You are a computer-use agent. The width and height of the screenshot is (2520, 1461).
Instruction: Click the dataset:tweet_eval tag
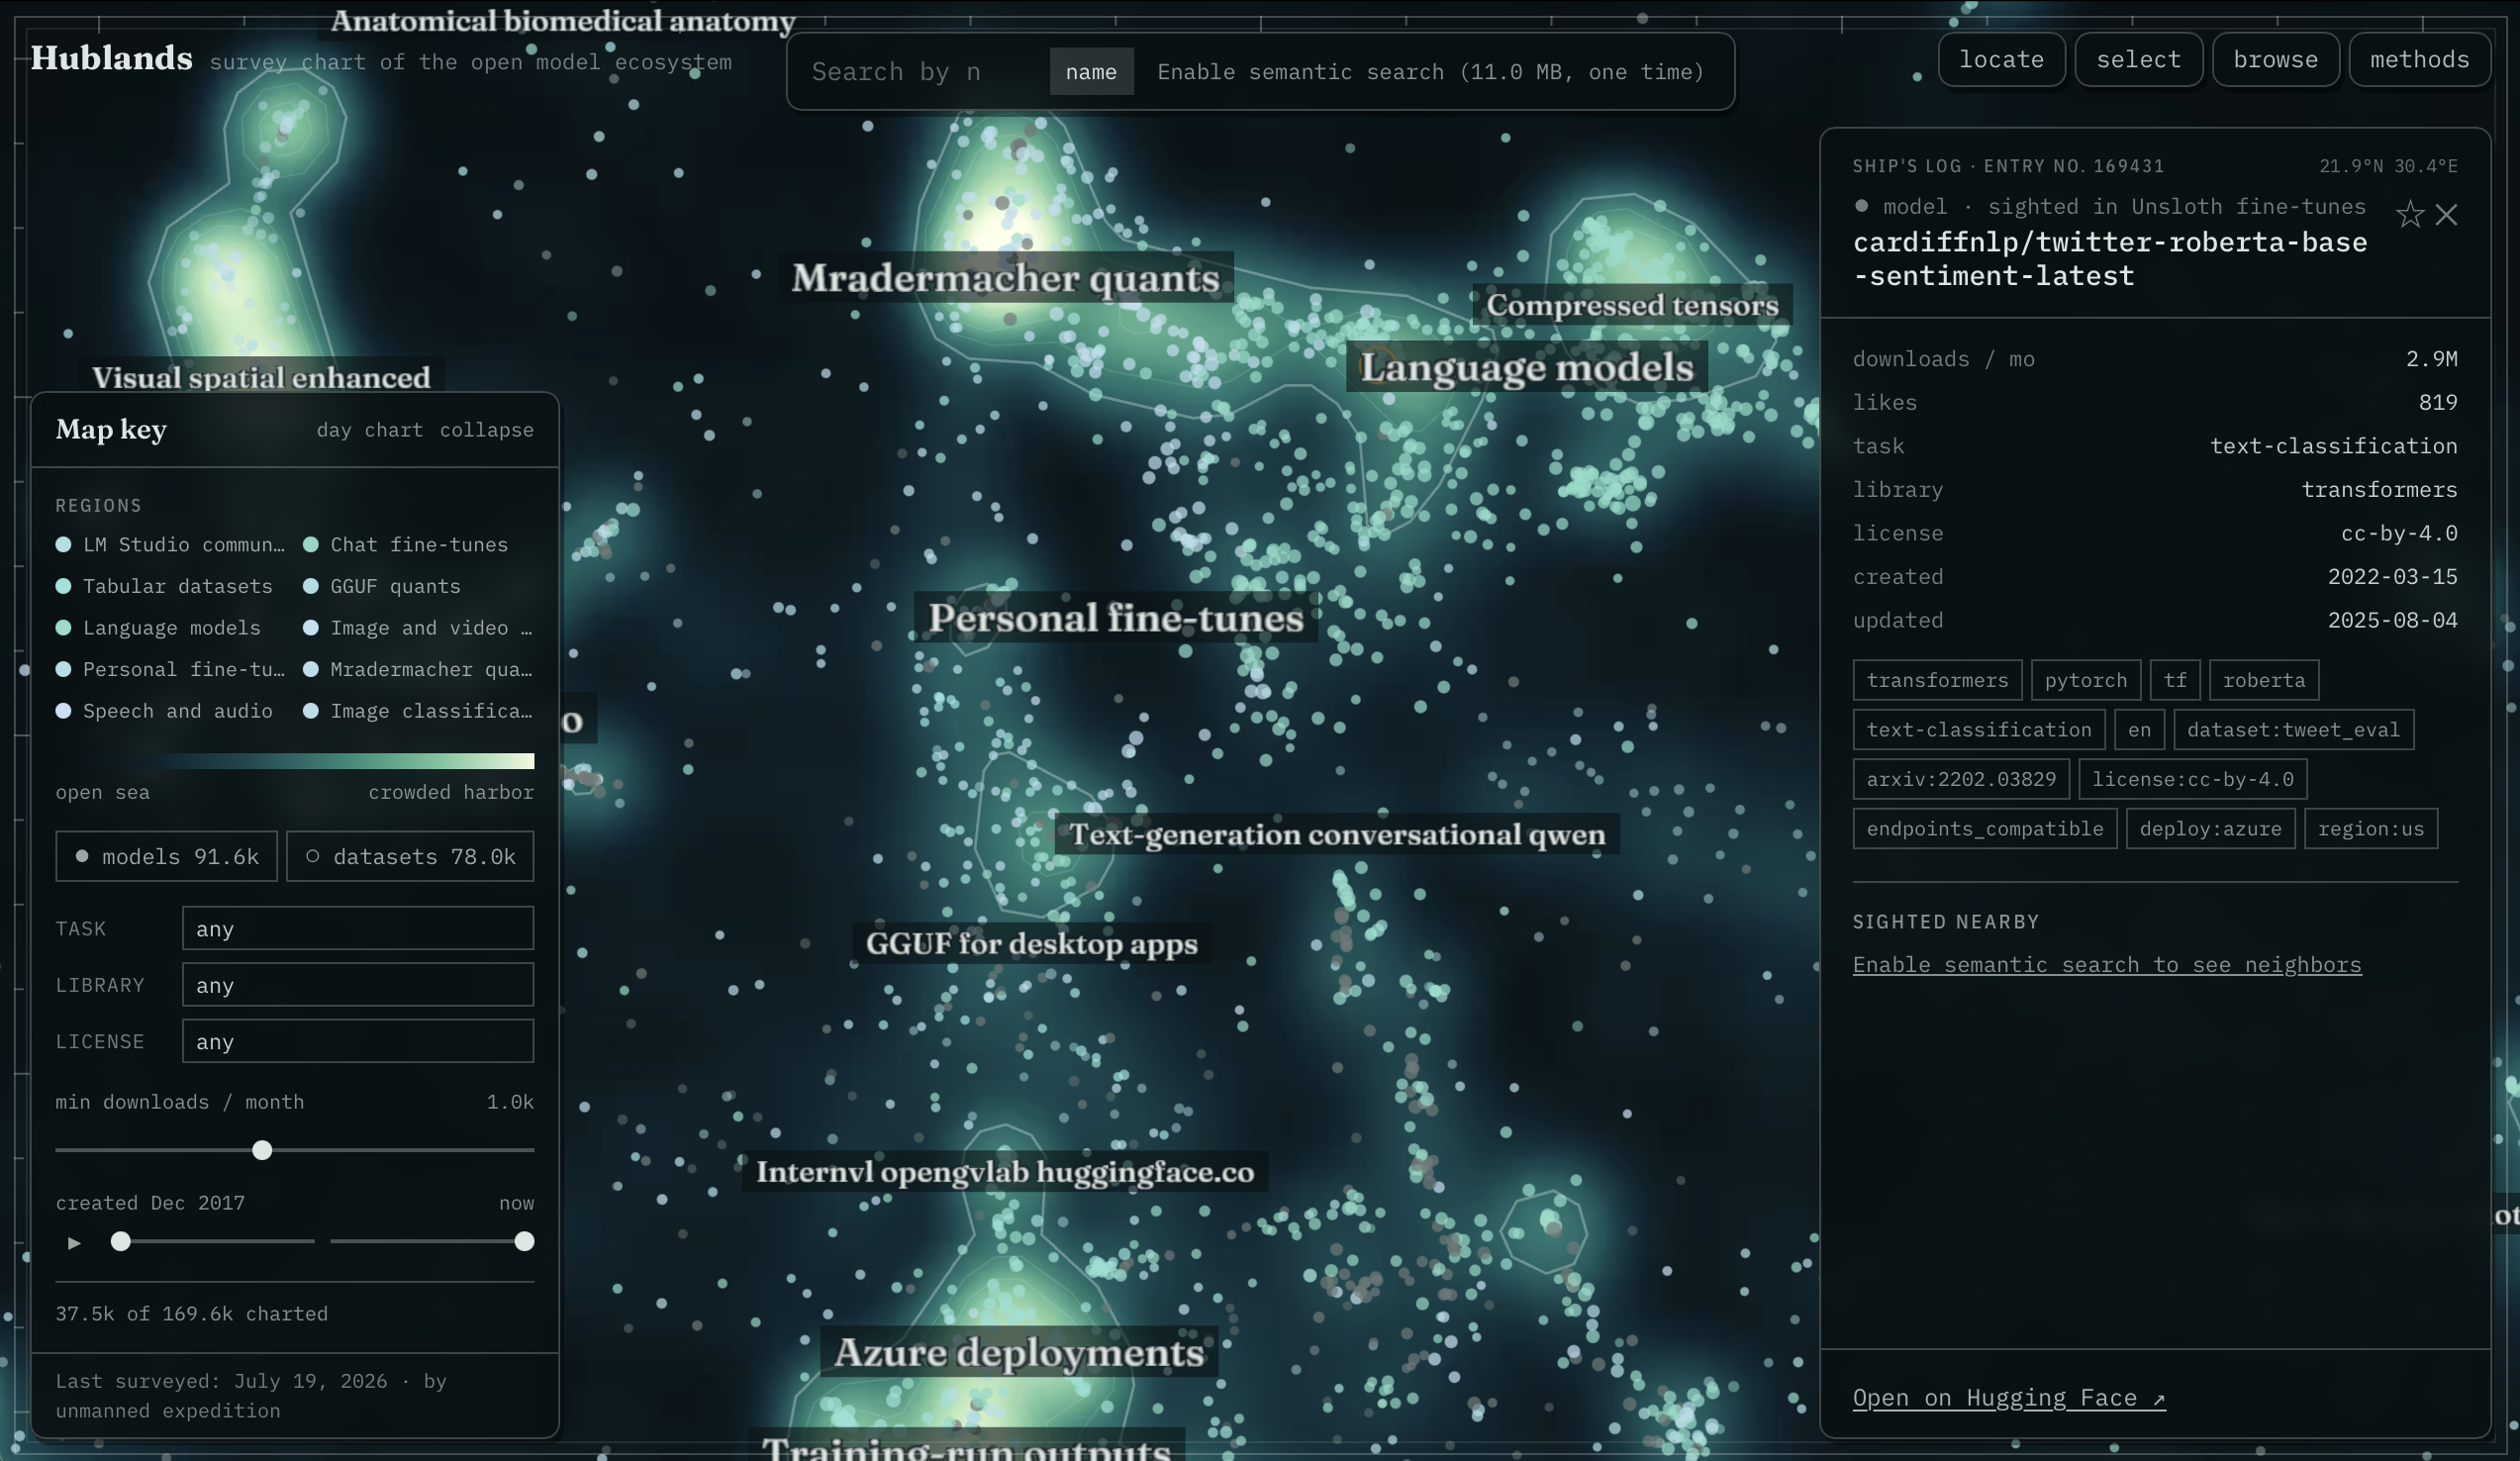(x=2293, y=729)
